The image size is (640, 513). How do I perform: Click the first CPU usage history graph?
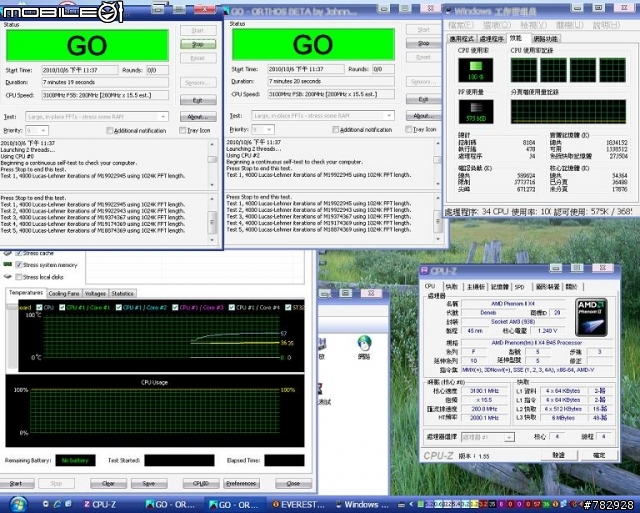pos(524,70)
